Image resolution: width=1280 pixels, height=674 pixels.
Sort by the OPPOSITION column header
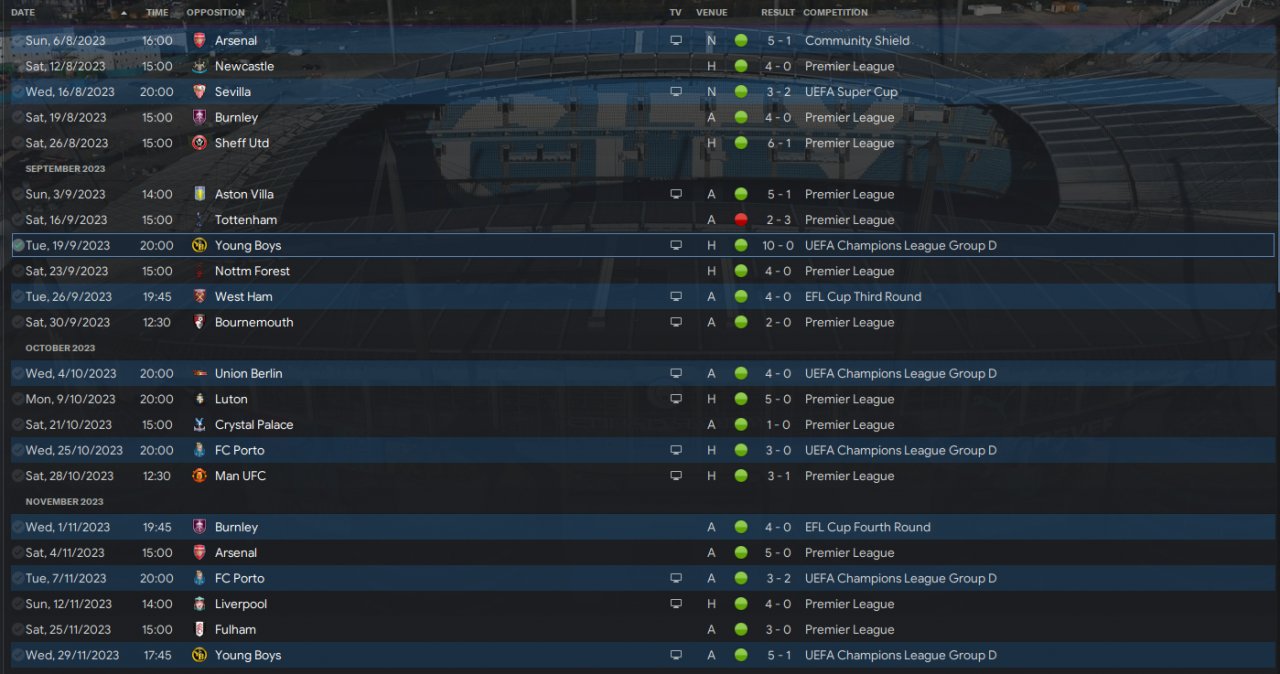click(215, 13)
